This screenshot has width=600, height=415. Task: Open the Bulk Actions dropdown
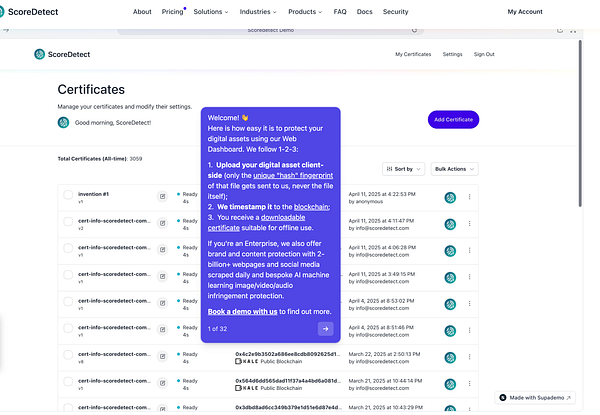point(454,169)
